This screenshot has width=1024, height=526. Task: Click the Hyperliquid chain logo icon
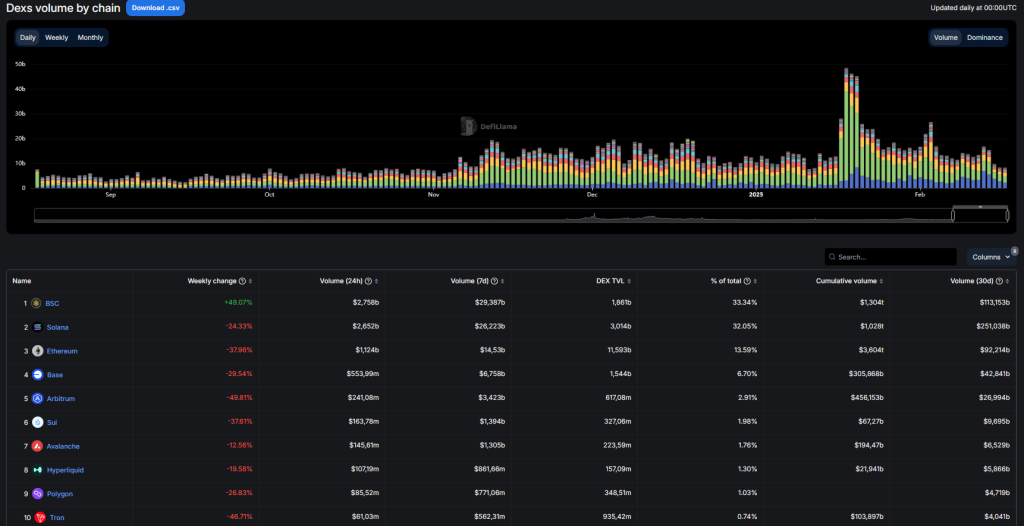pyautogui.click(x=37, y=470)
